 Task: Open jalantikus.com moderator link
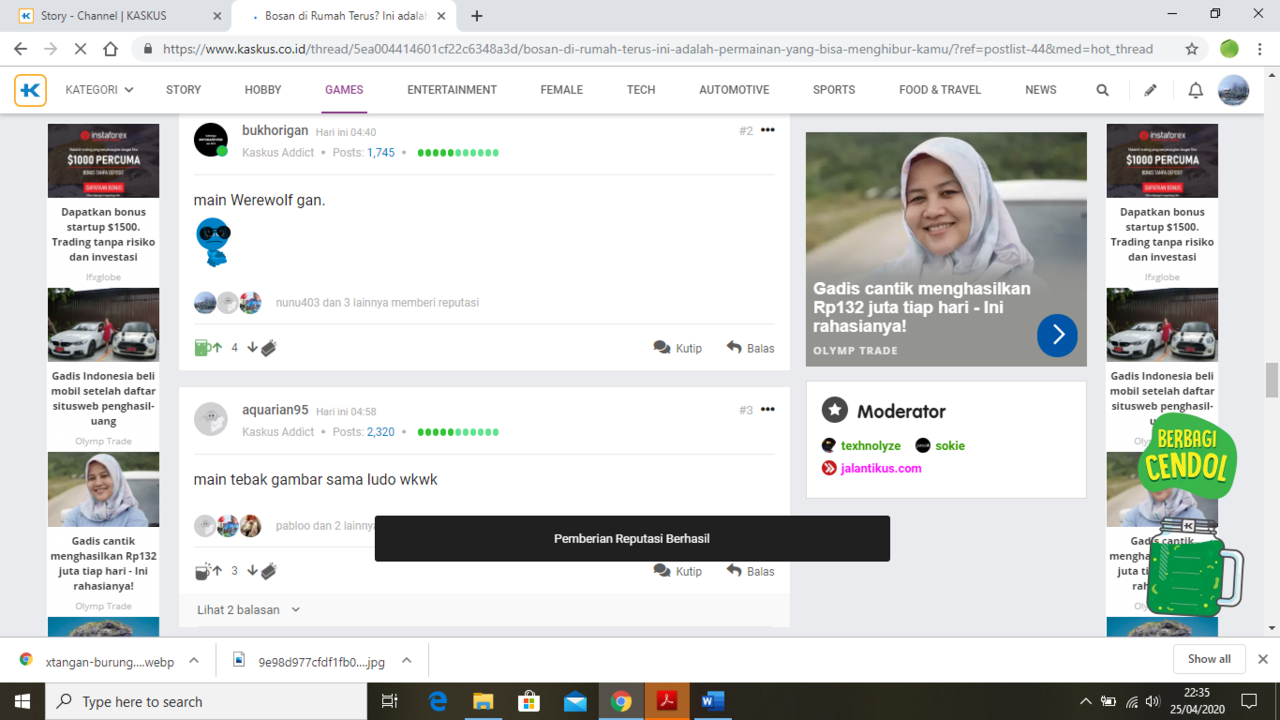(x=881, y=468)
